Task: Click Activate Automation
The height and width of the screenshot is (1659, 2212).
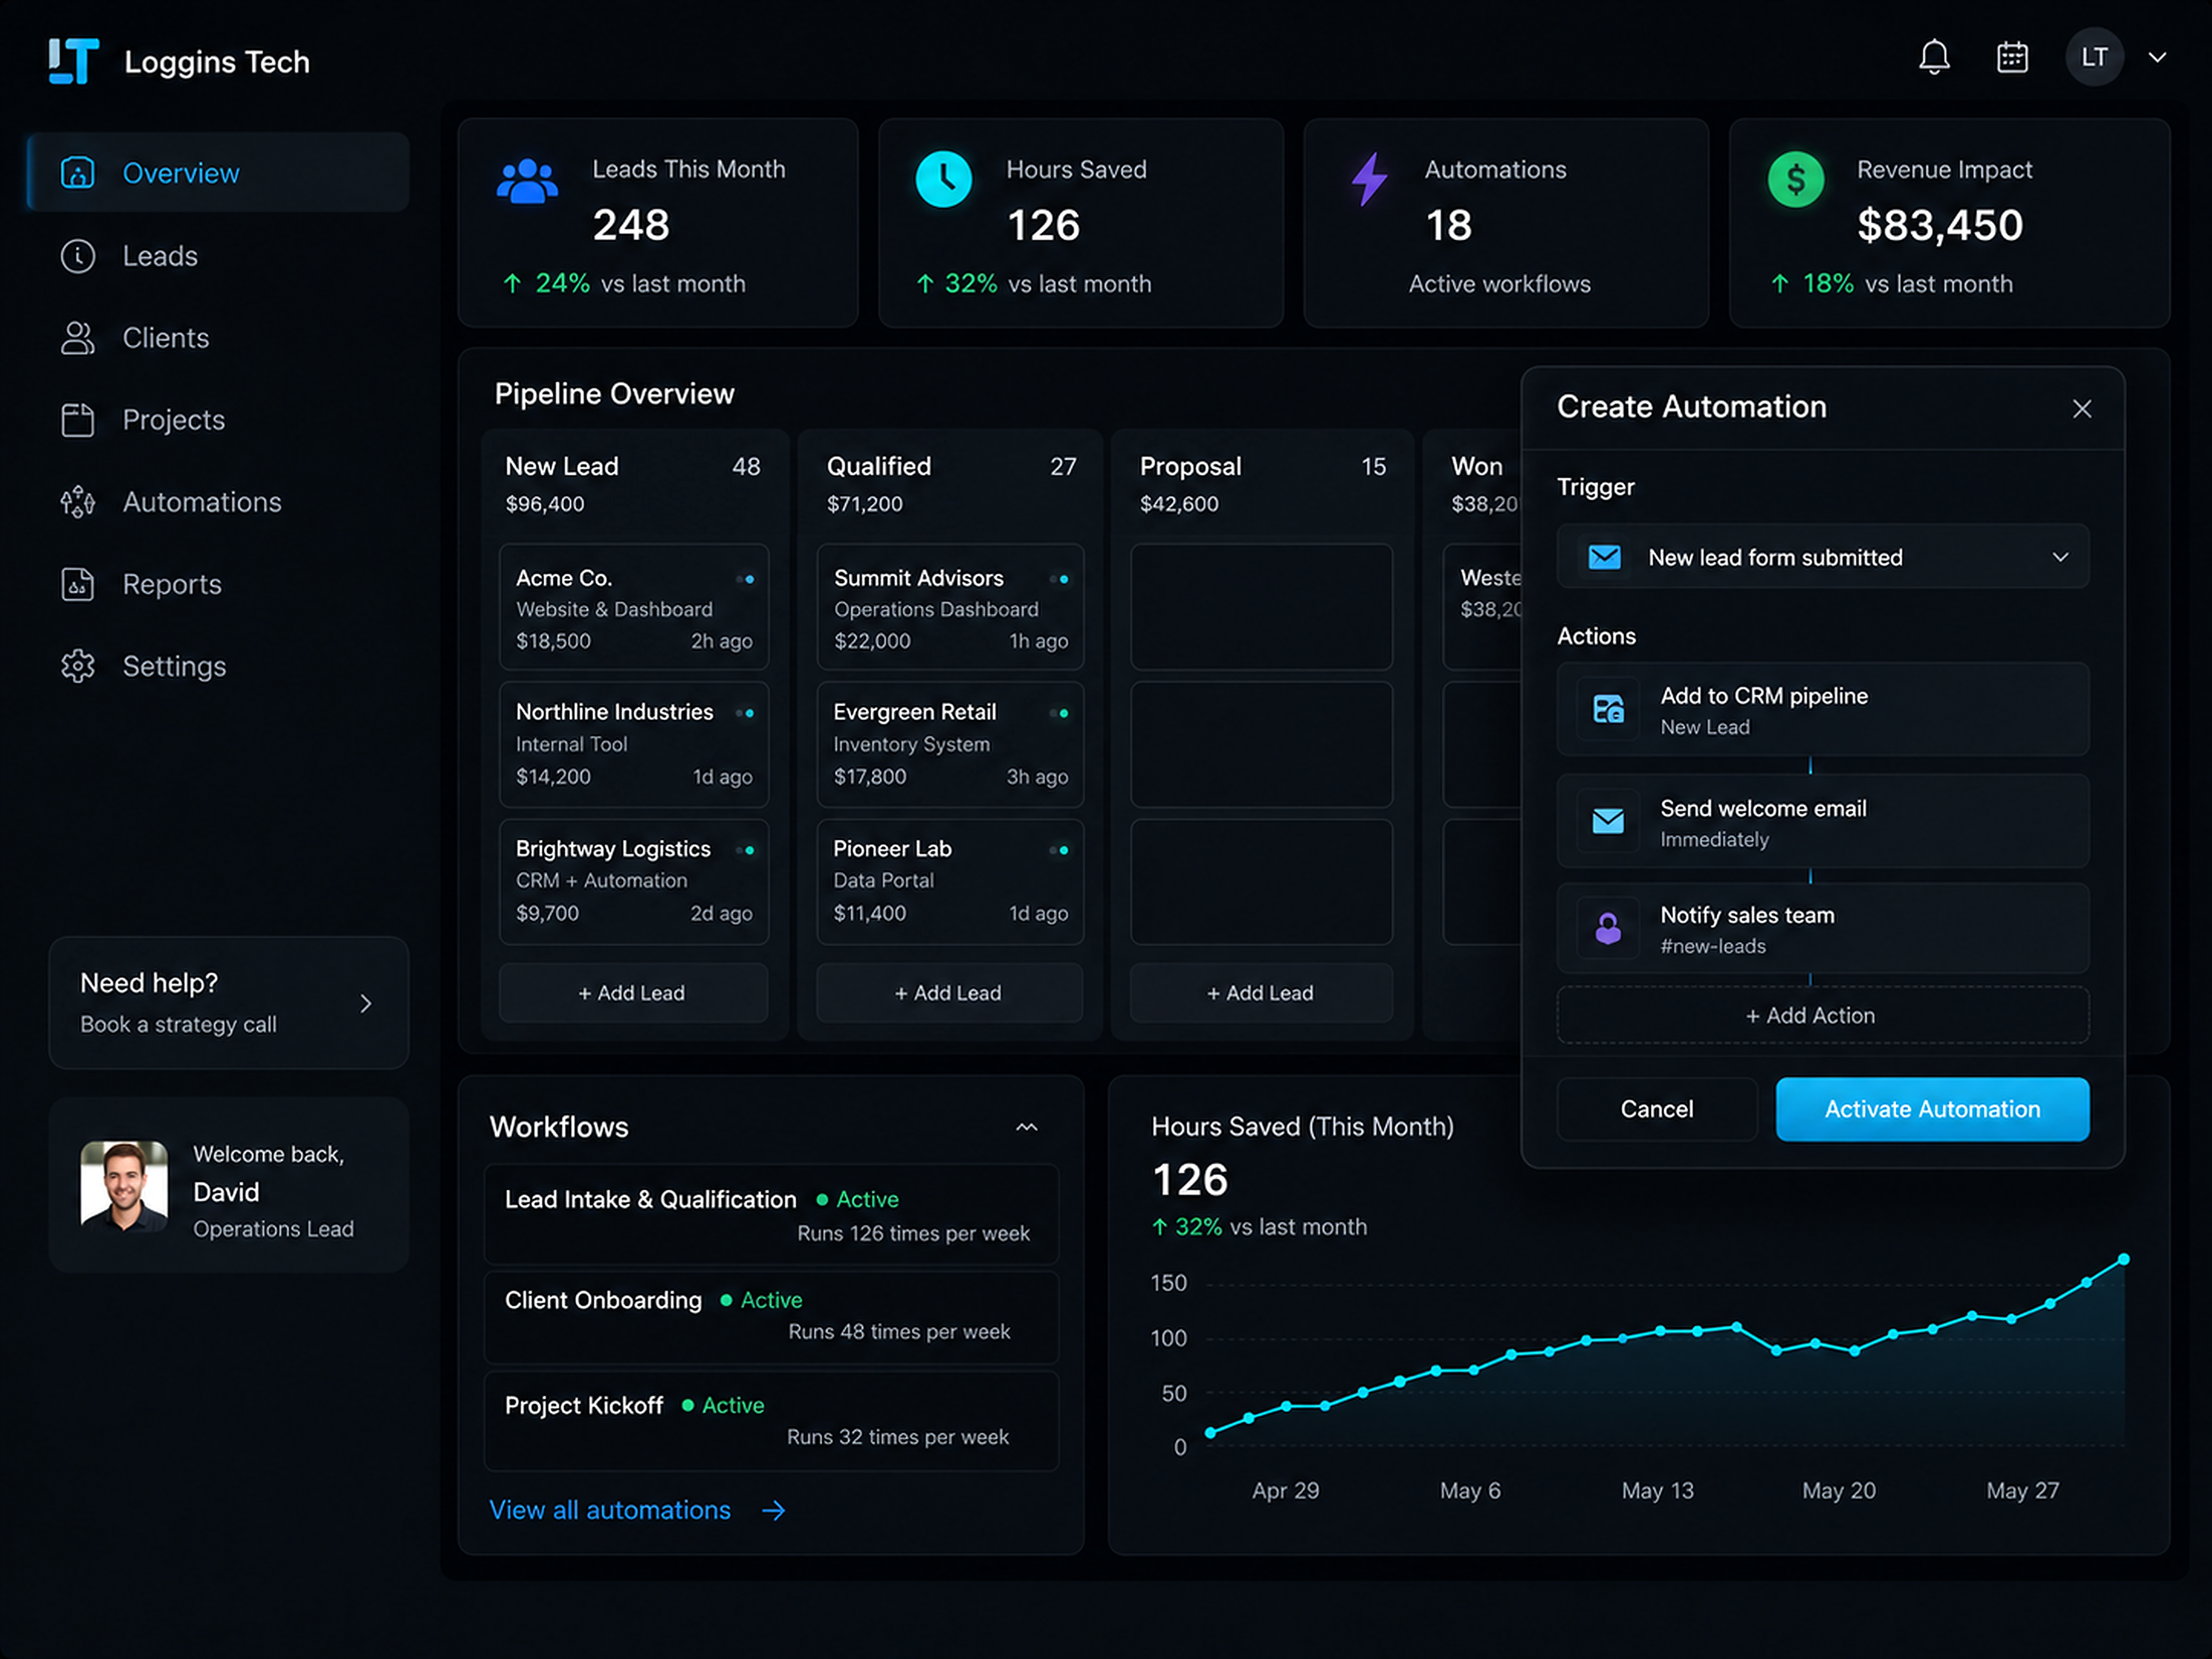Action: click(1932, 1109)
